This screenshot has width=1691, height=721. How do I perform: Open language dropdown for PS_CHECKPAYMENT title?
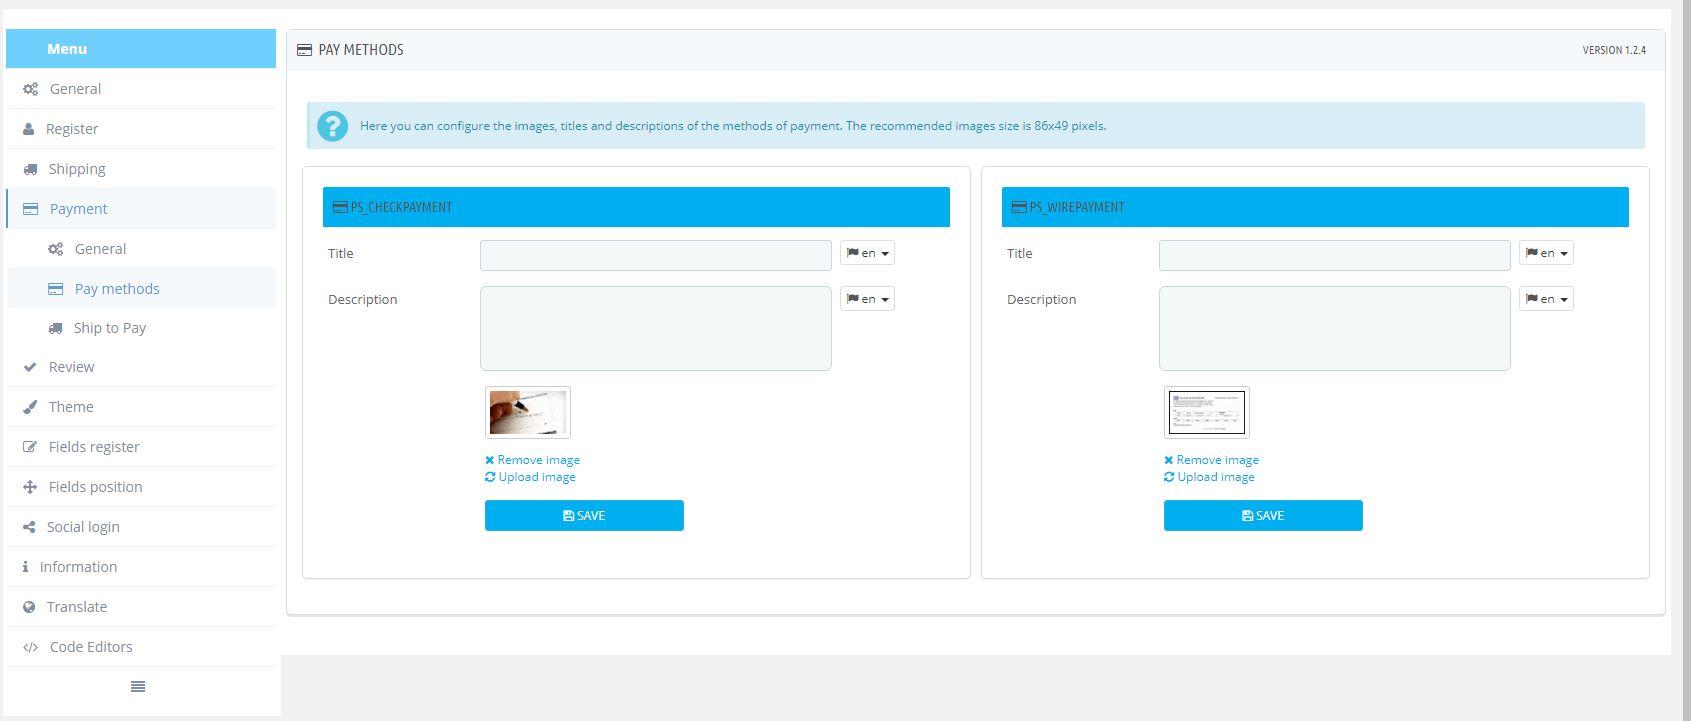coord(867,253)
